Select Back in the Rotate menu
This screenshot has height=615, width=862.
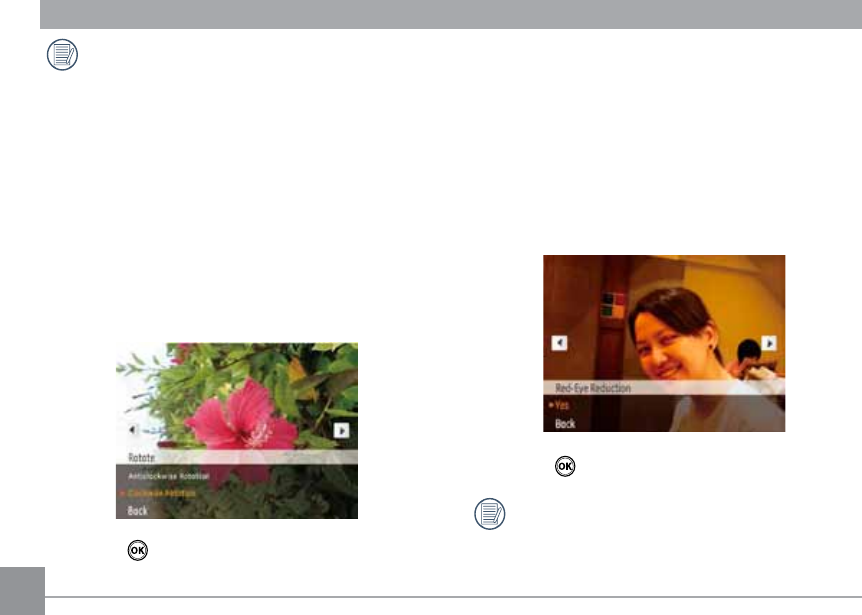pyautogui.click(x=137, y=511)
